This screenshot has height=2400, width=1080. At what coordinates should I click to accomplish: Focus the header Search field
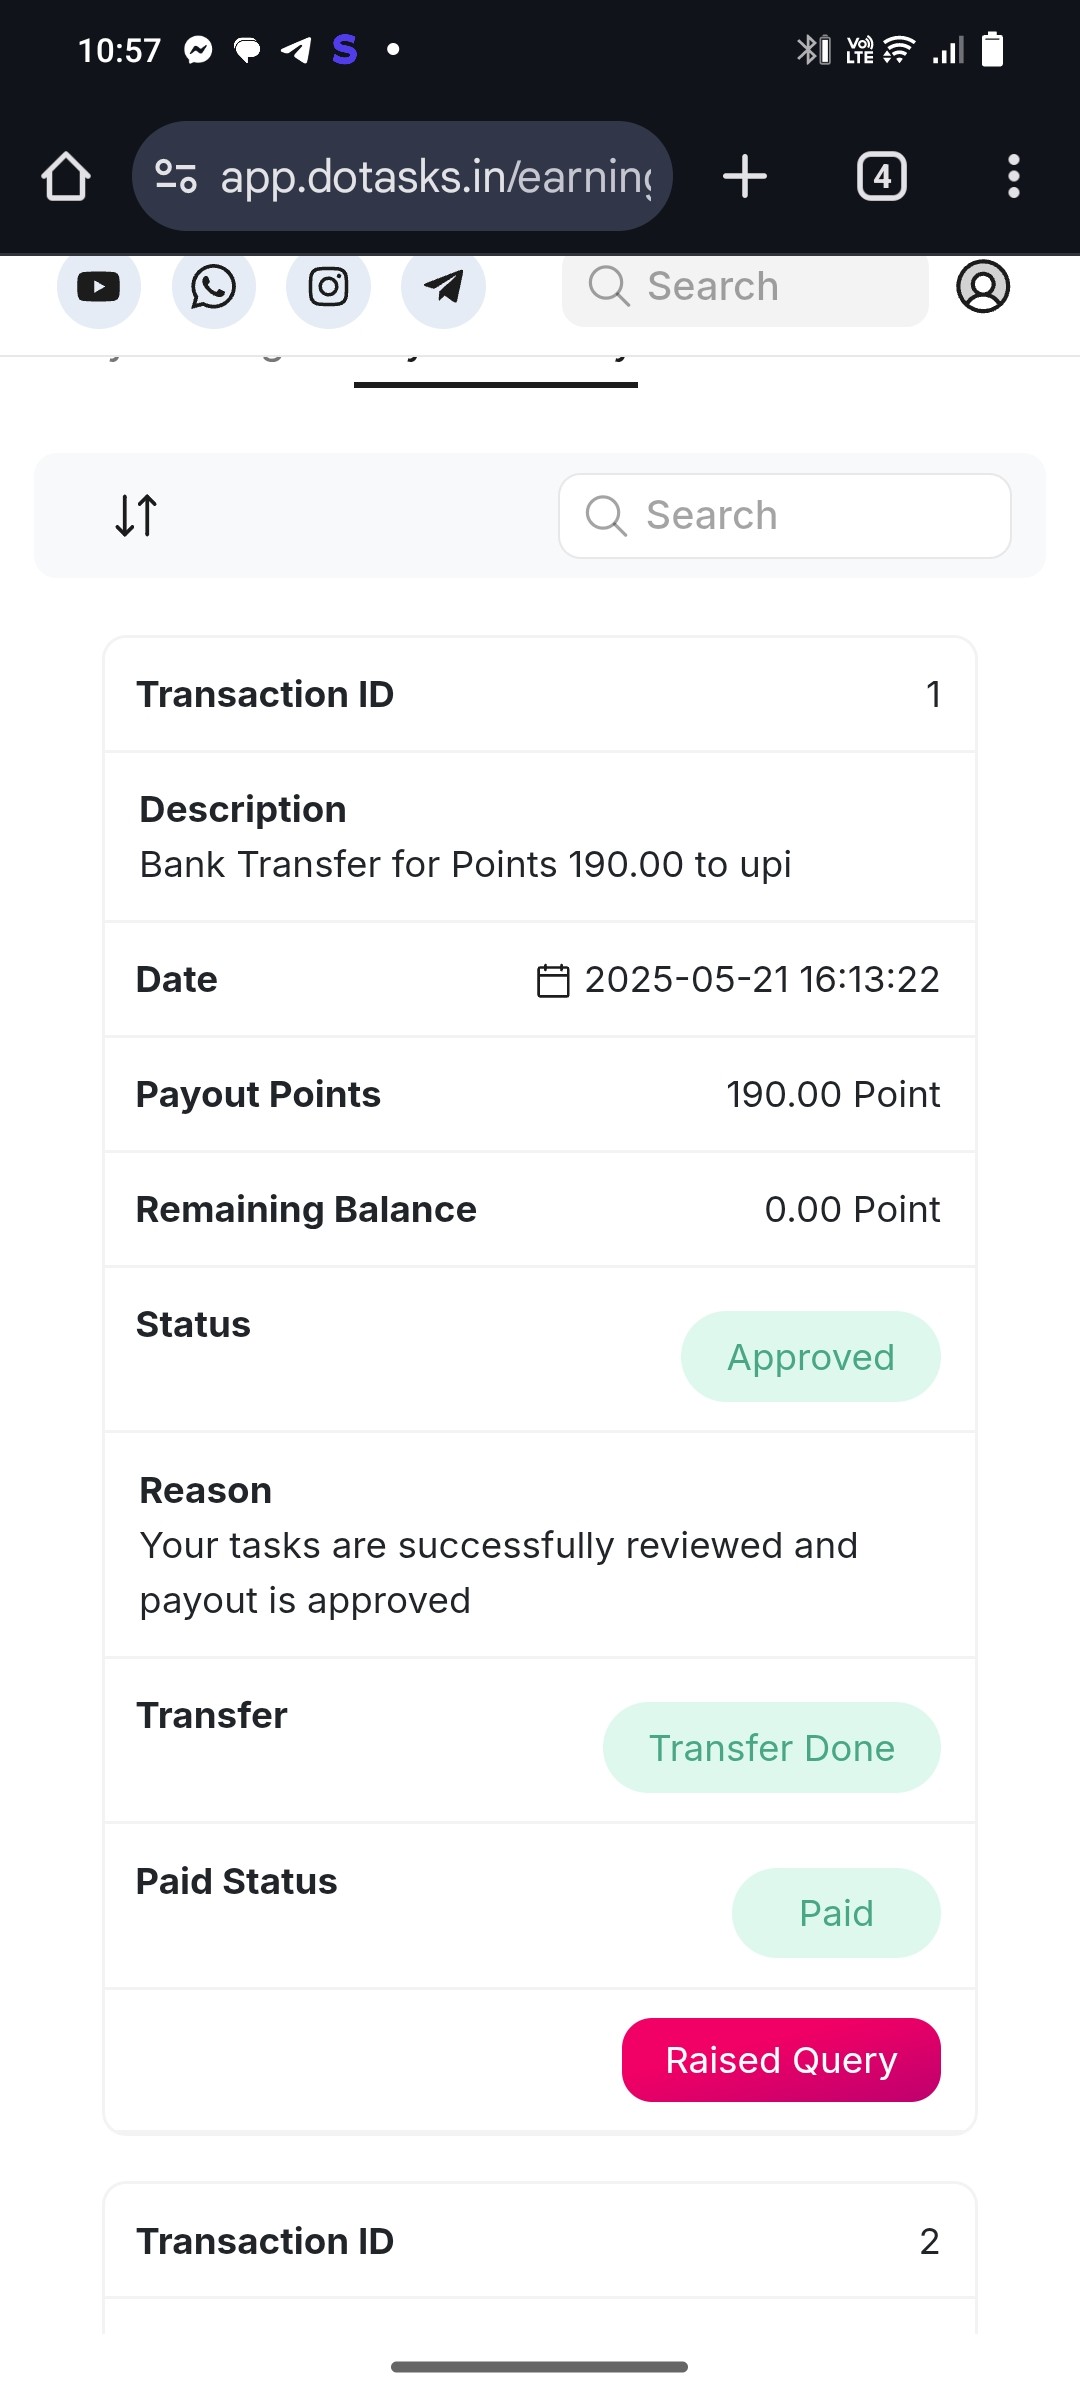tap(745, 288)
